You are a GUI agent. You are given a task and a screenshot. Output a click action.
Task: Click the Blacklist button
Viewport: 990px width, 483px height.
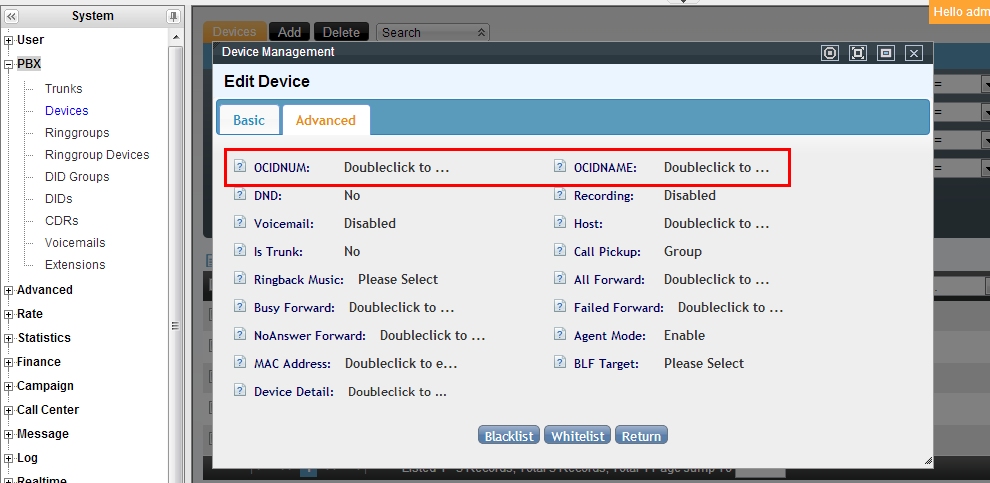[x=510, y=436]
